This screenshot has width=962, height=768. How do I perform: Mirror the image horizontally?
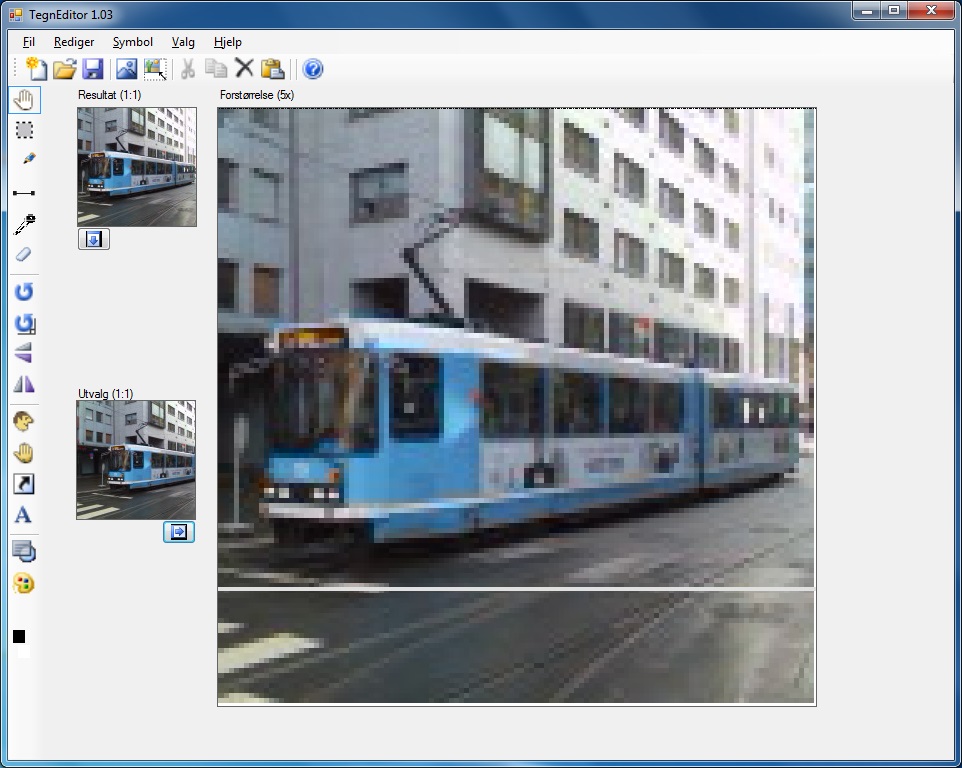click(24, 385)
